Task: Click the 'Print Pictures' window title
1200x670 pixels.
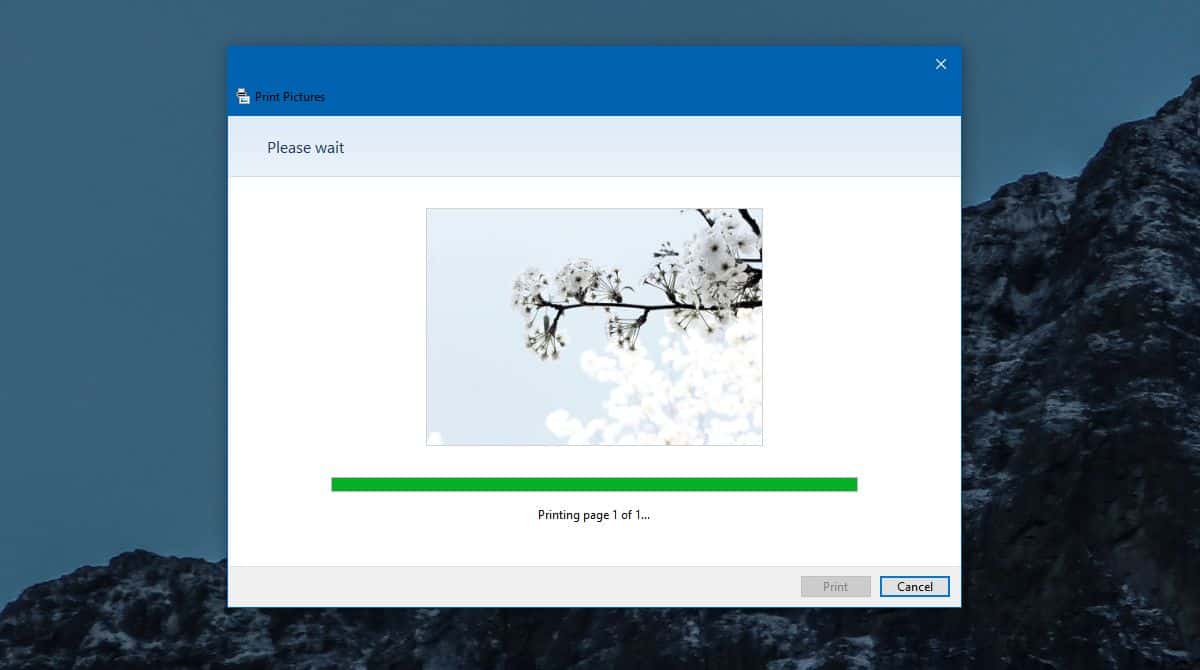Action: (x=290, y=97)
